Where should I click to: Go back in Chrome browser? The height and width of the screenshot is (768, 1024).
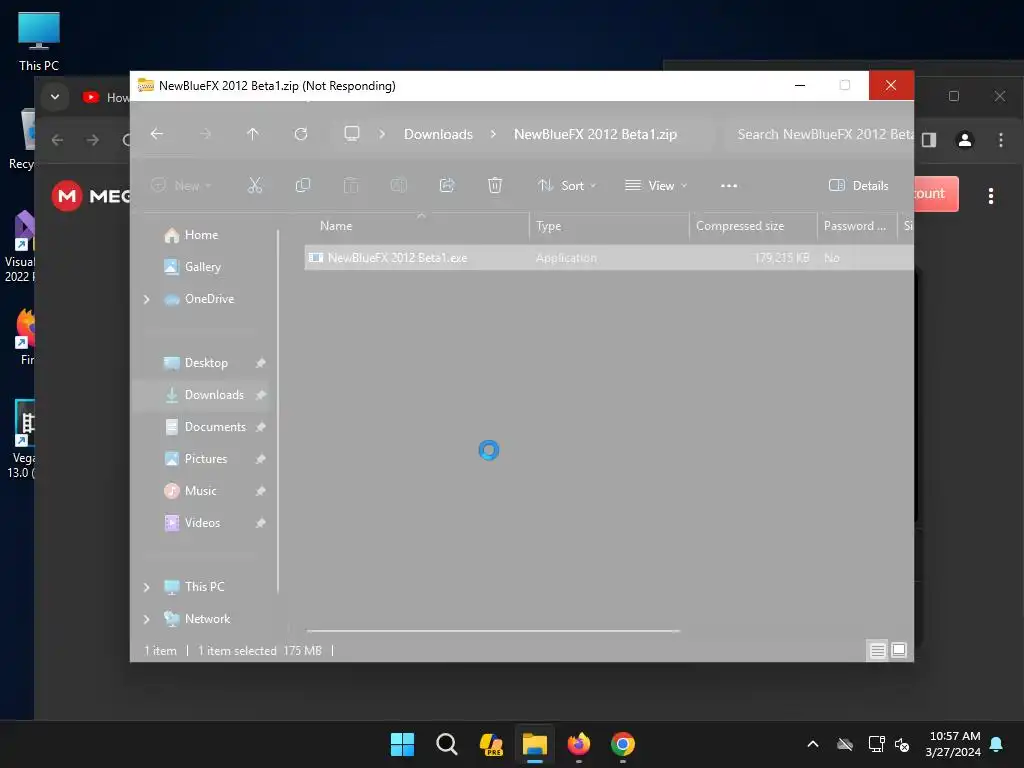pos(57,140)
